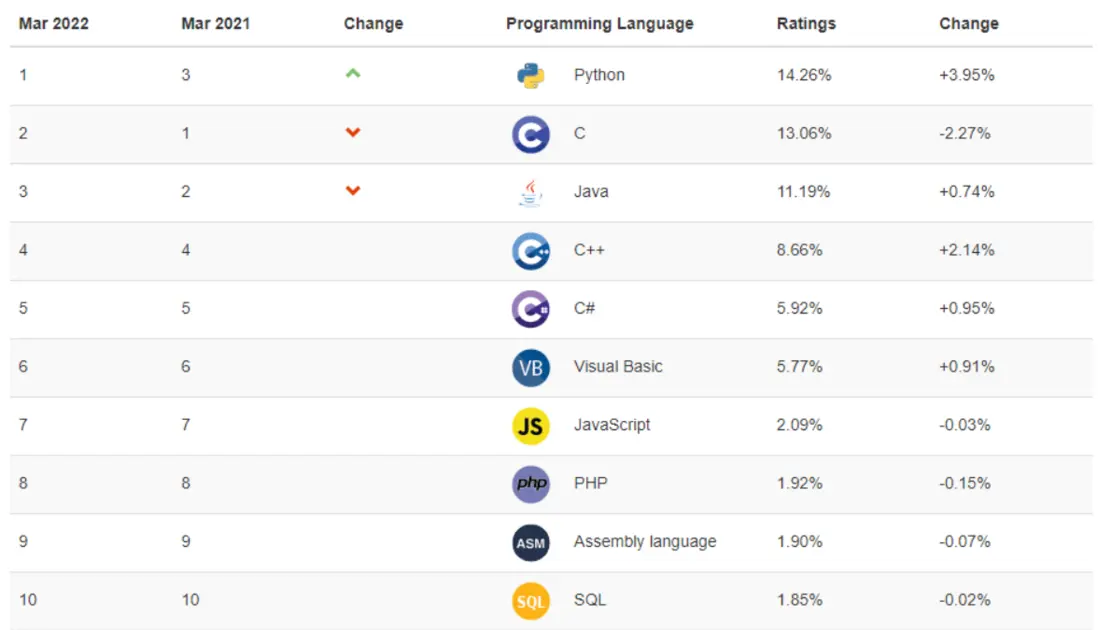This screenshot has height=630, width=1098.
Task: Click the Mar 2022 column header
Action: click(x=53, y=23)
